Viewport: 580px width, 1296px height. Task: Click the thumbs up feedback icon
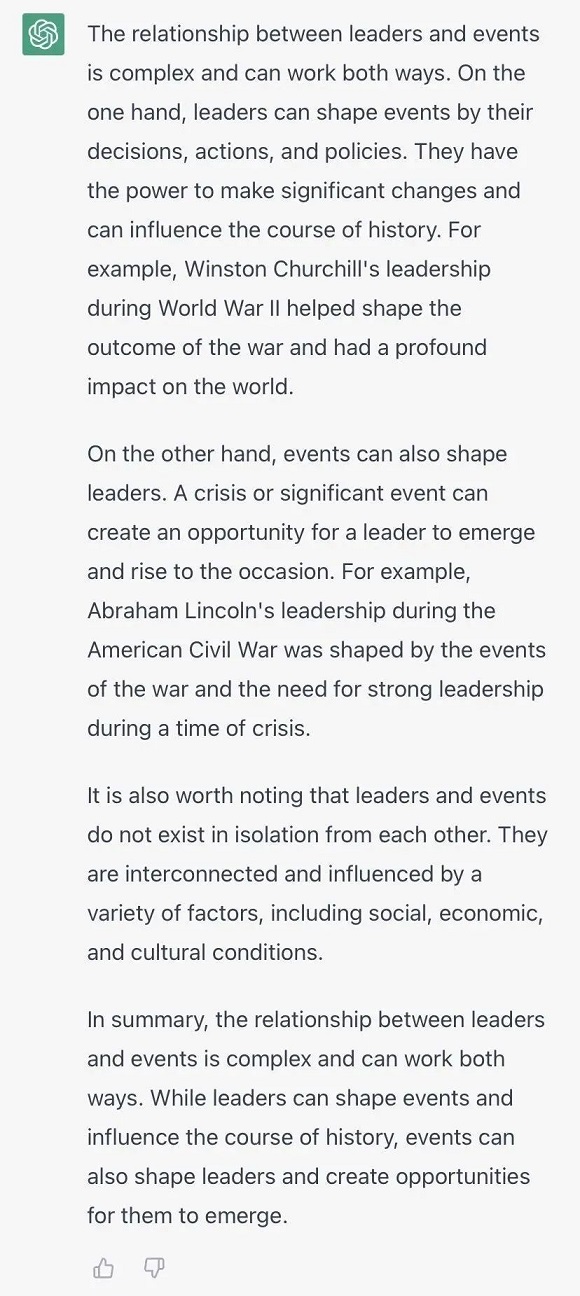pyautogui.click(x=103, y=1269)
